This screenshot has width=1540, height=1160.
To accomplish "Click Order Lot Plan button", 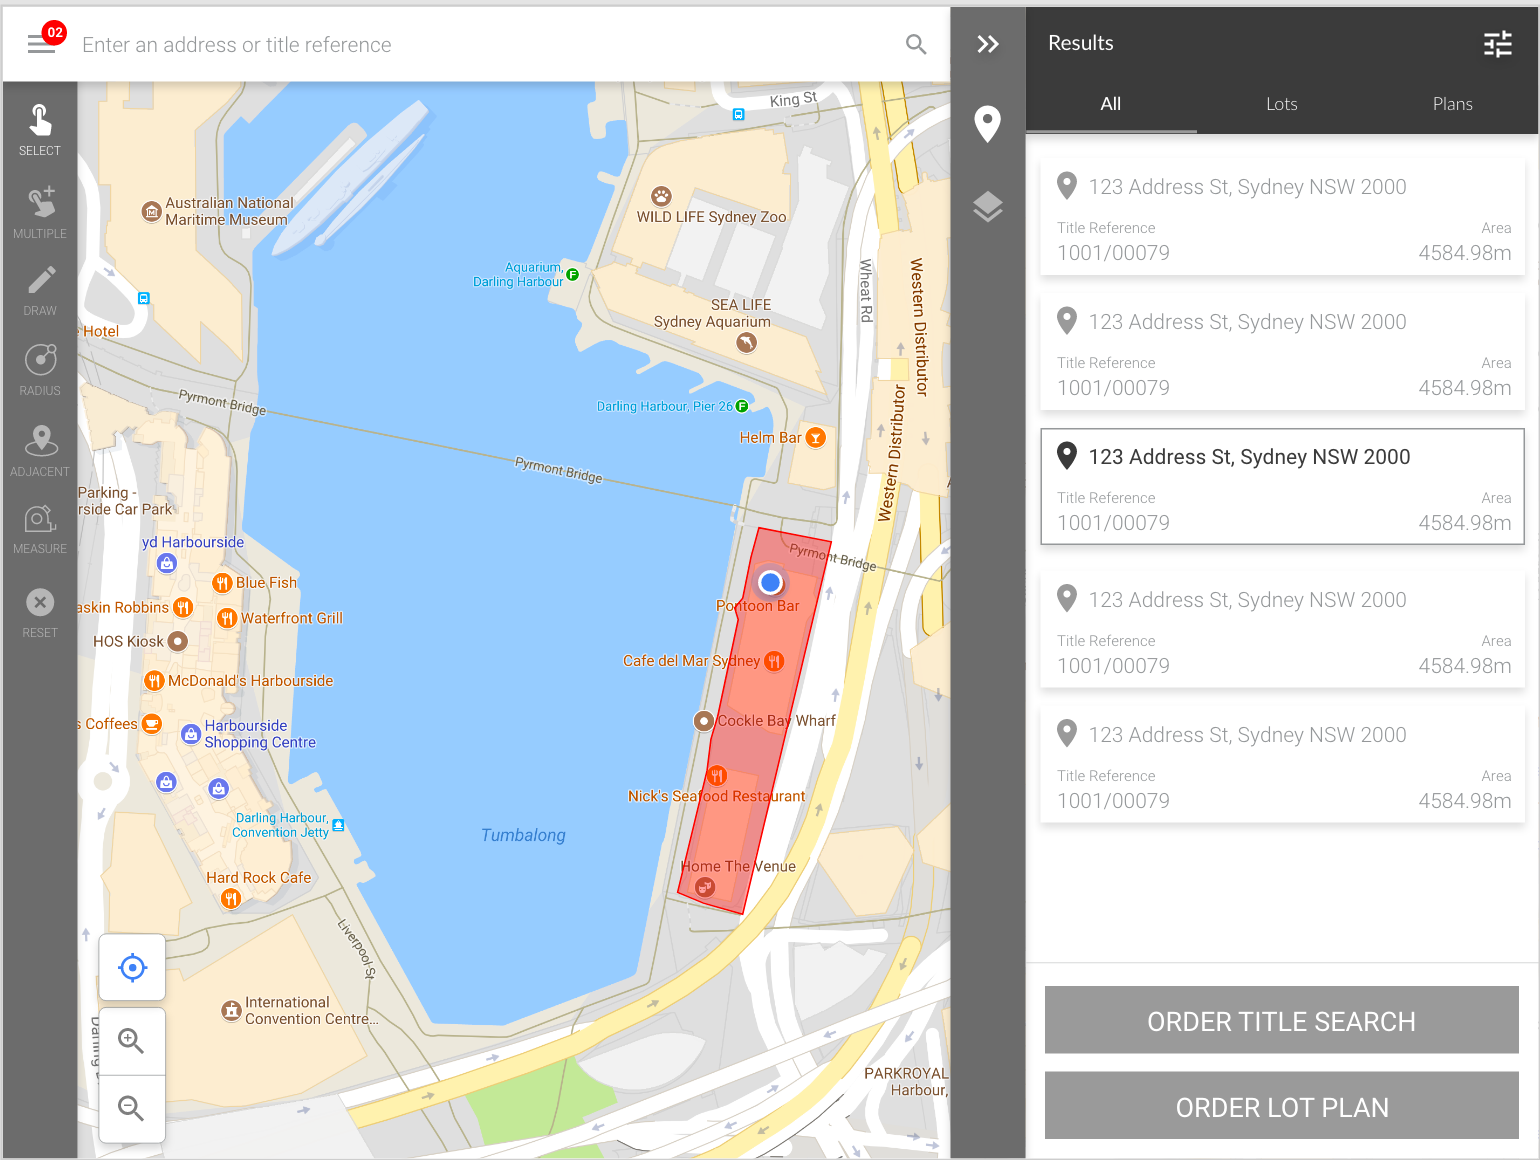I will point(1282,1106).
